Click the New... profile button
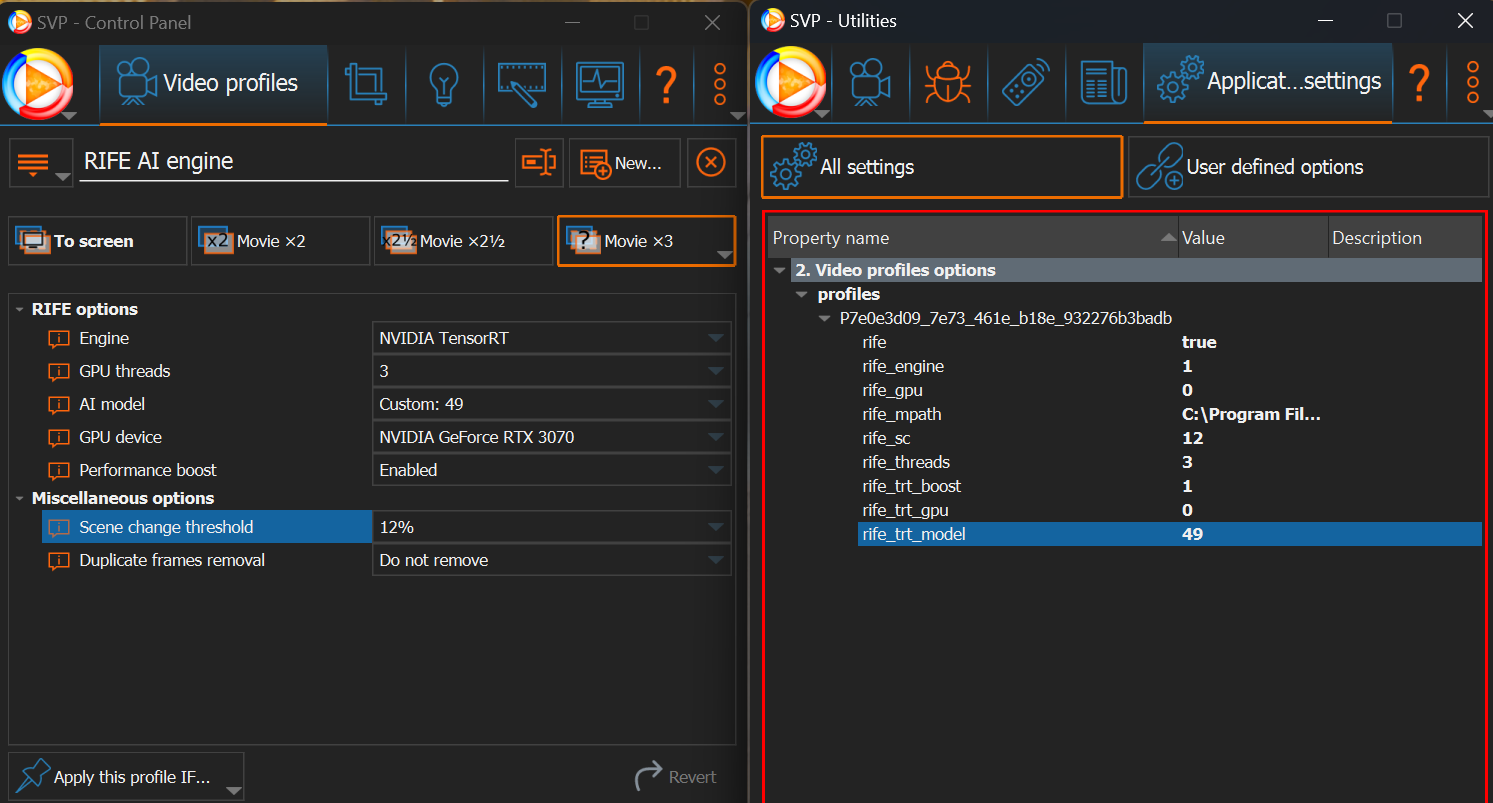This screenshot has width=1493, height=803. coord(624,163)
